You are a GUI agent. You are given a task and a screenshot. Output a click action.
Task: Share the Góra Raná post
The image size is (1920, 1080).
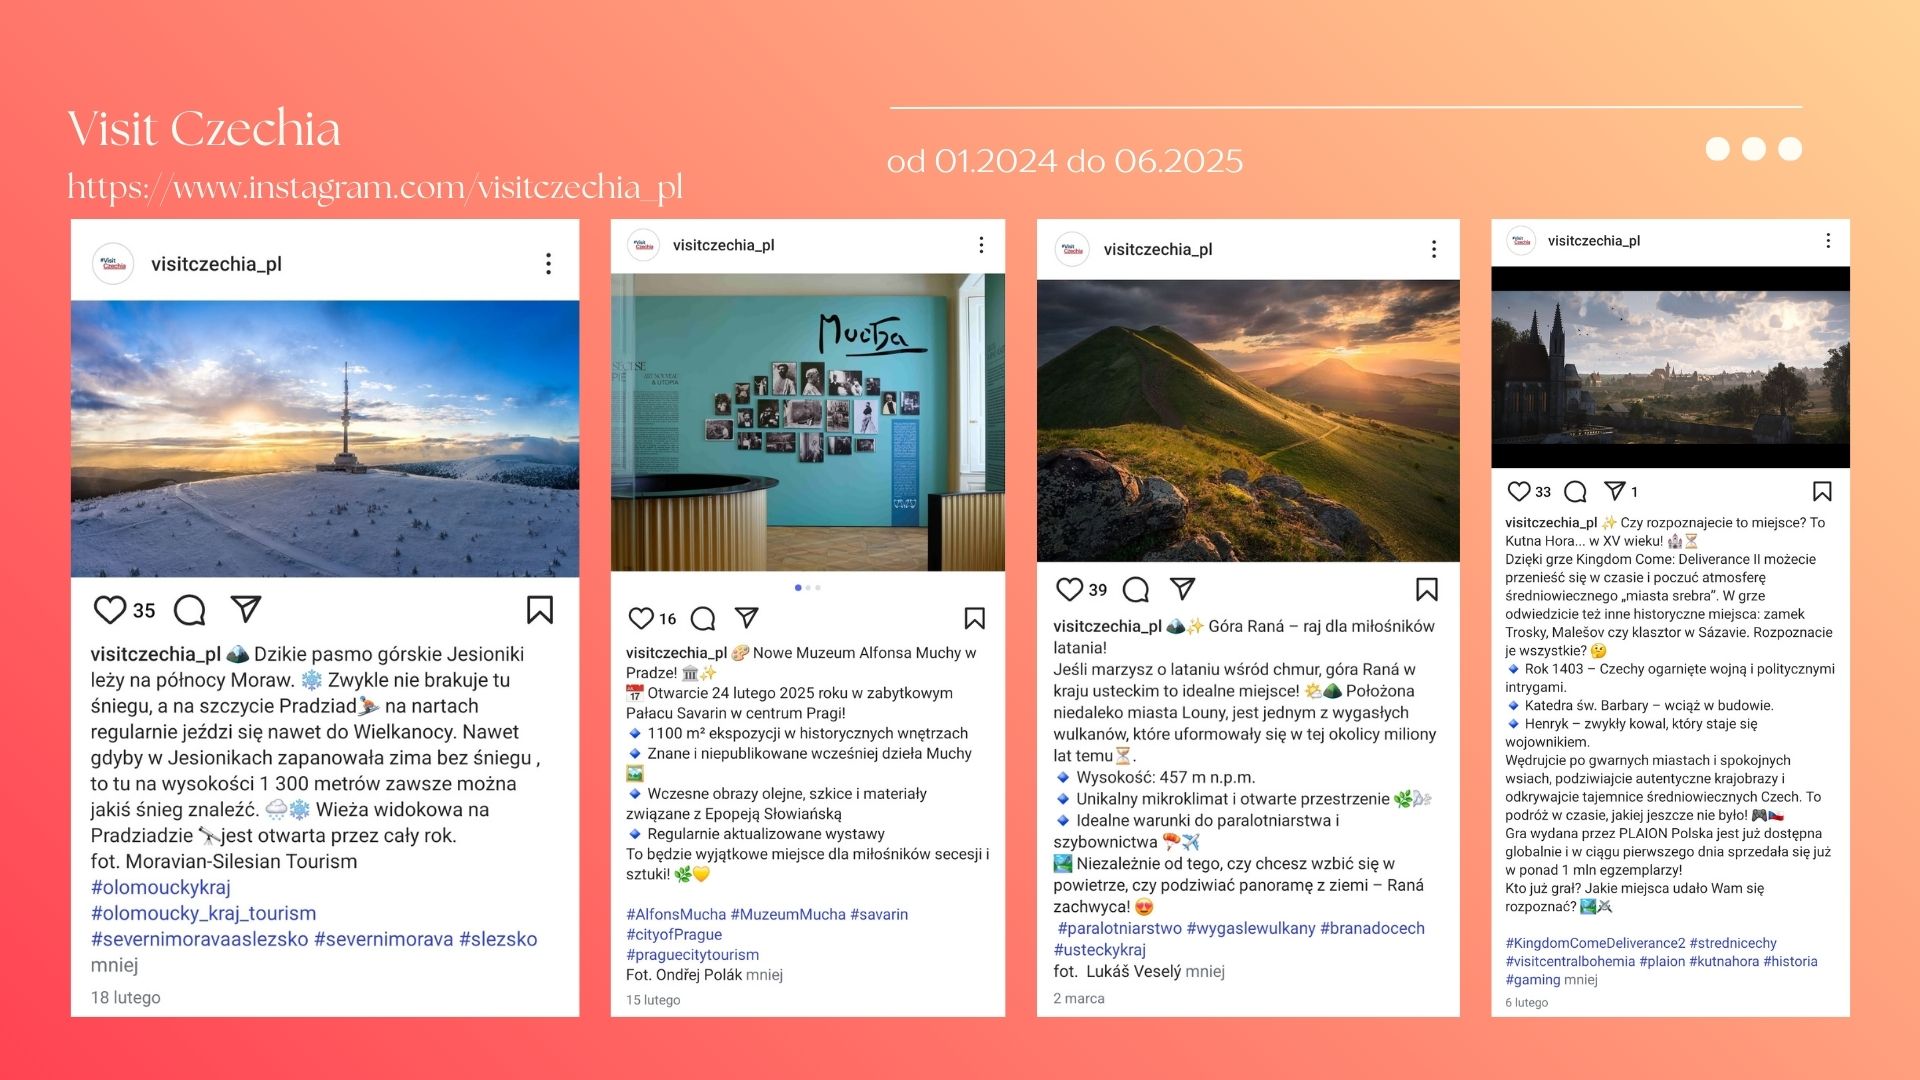coord(1183,589)
